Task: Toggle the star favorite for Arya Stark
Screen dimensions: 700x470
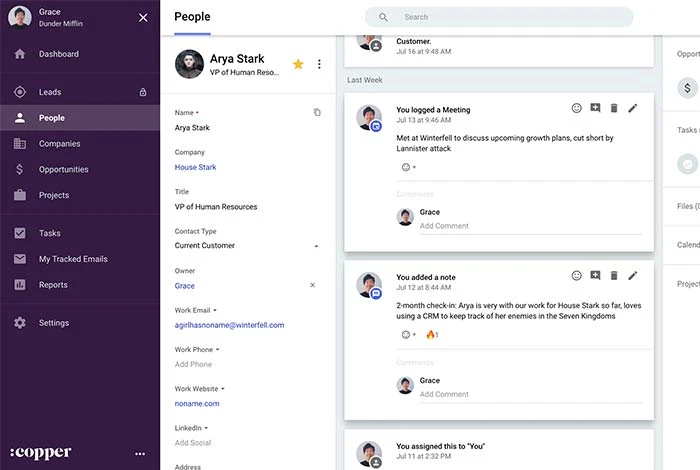Action: click(x=298, y=64)
